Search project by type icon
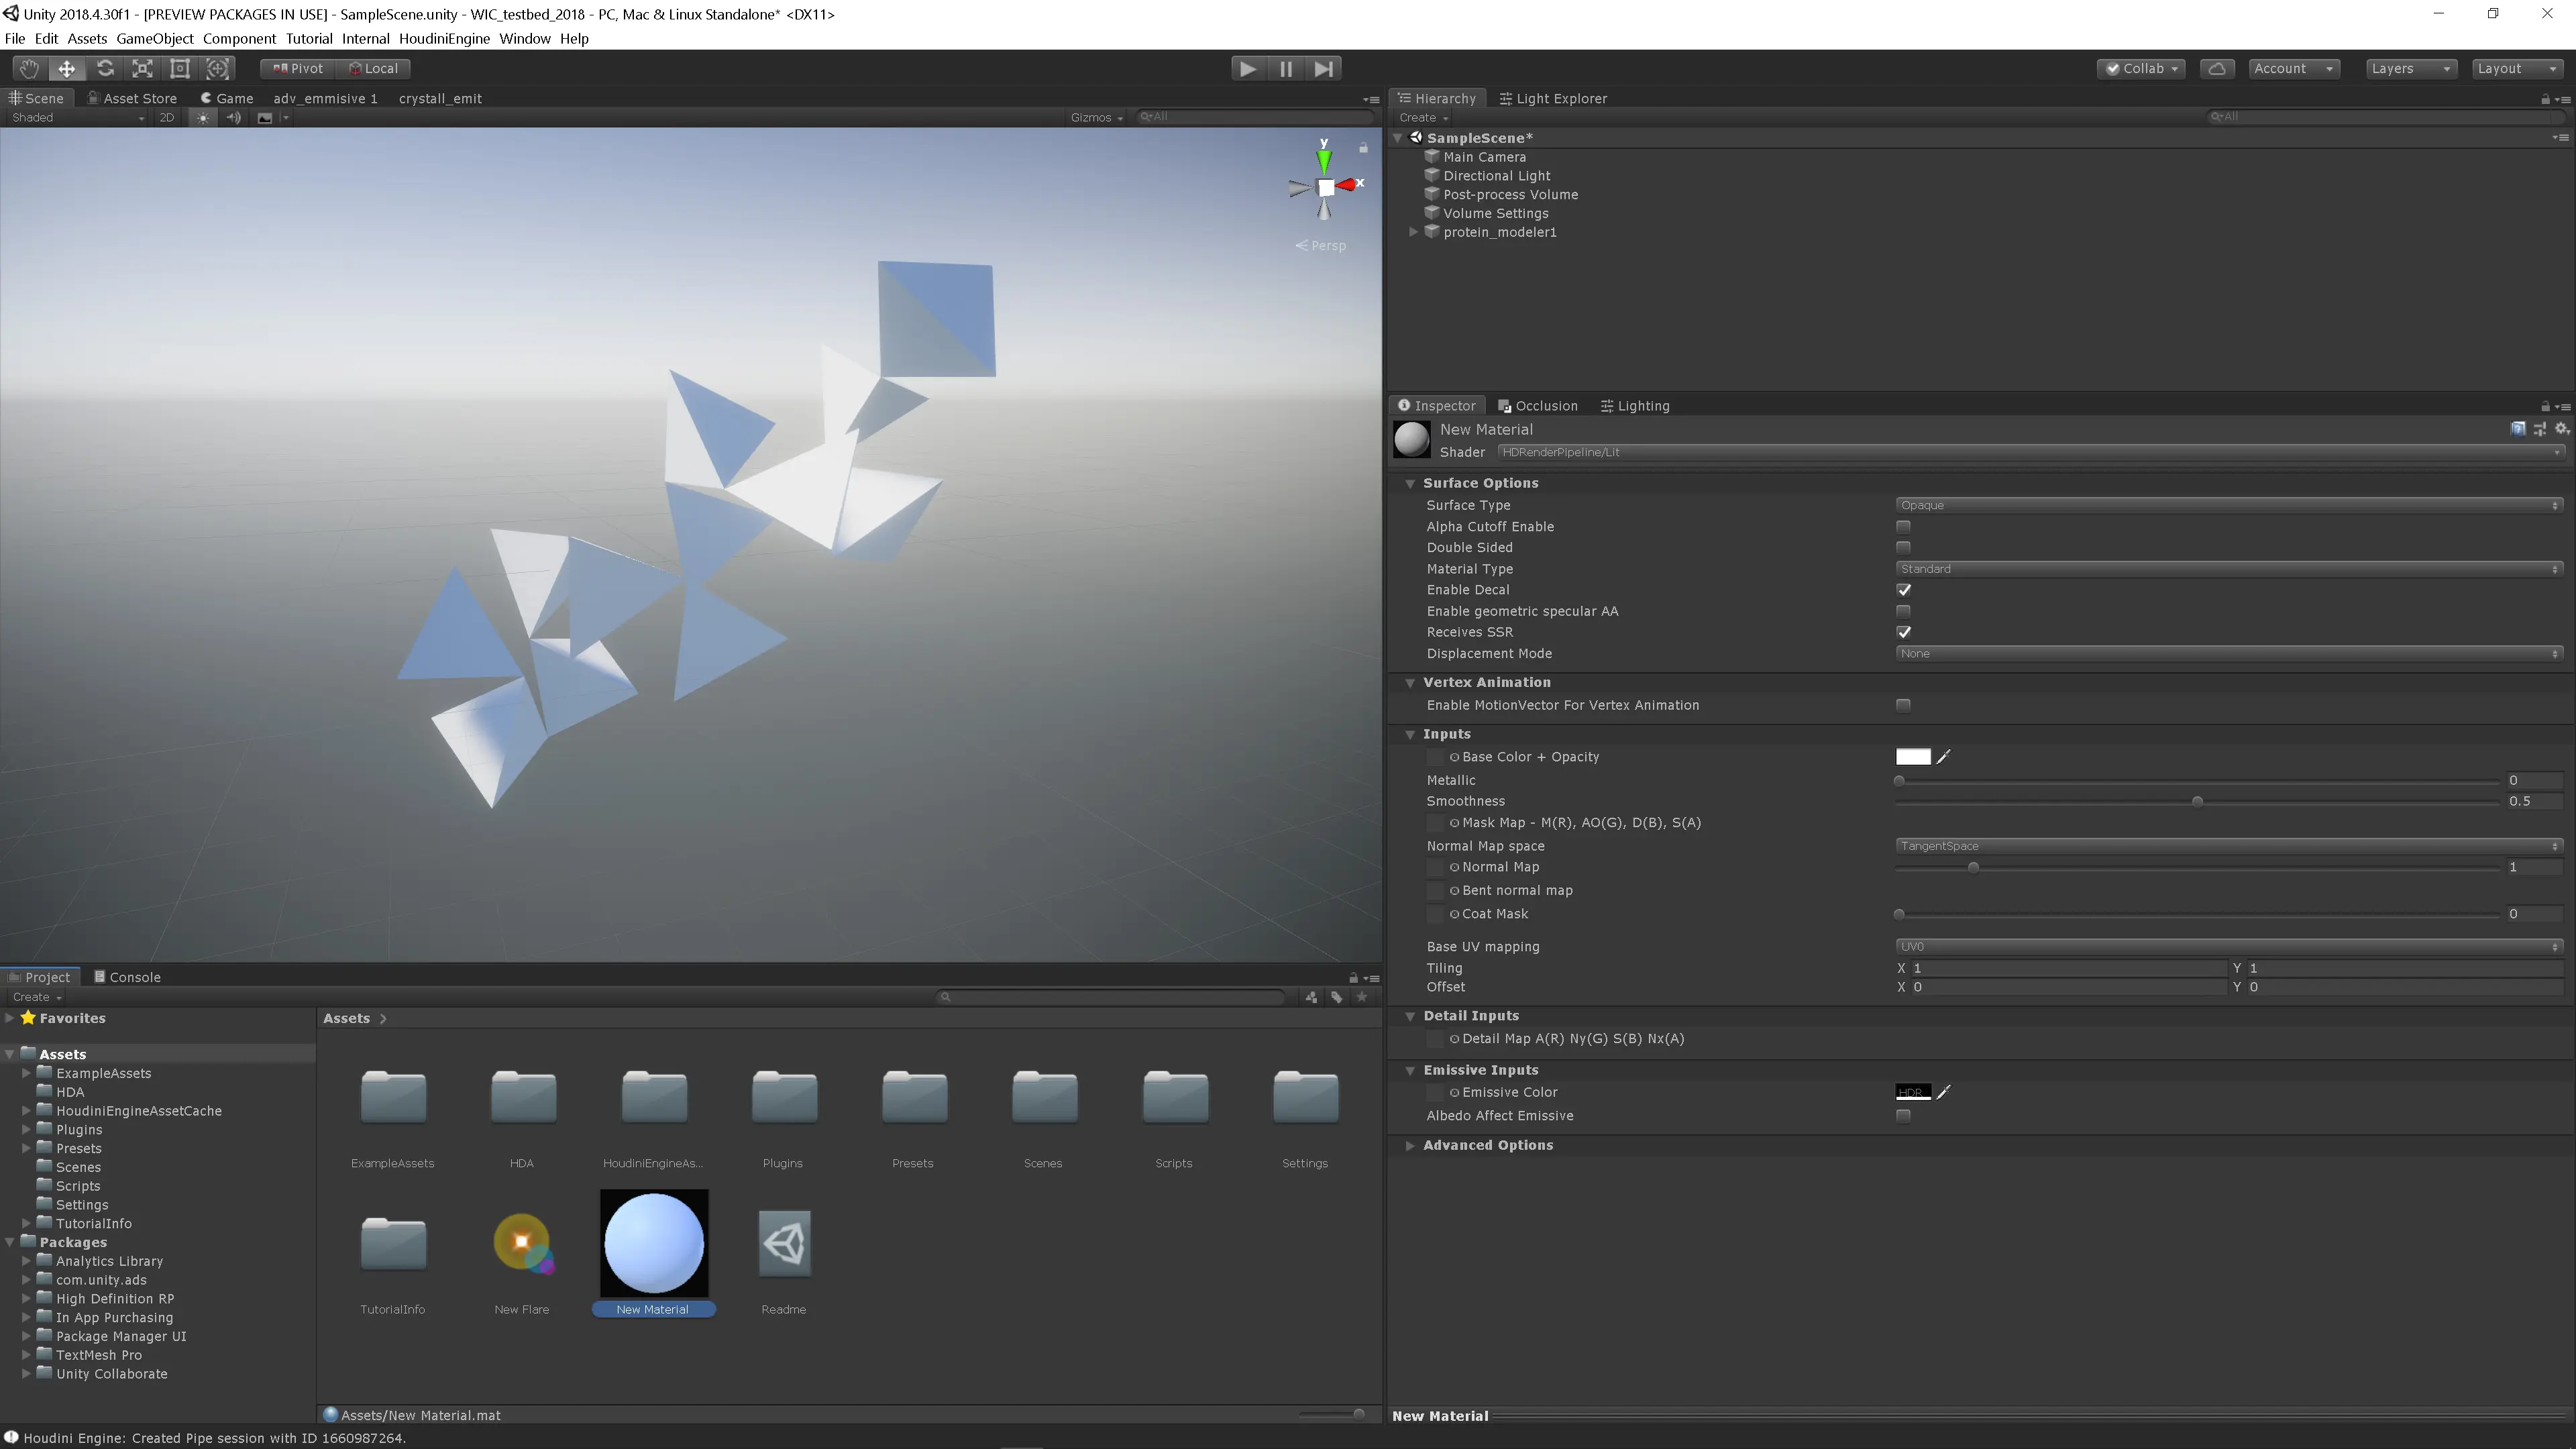 click(x=1311, y=997)
